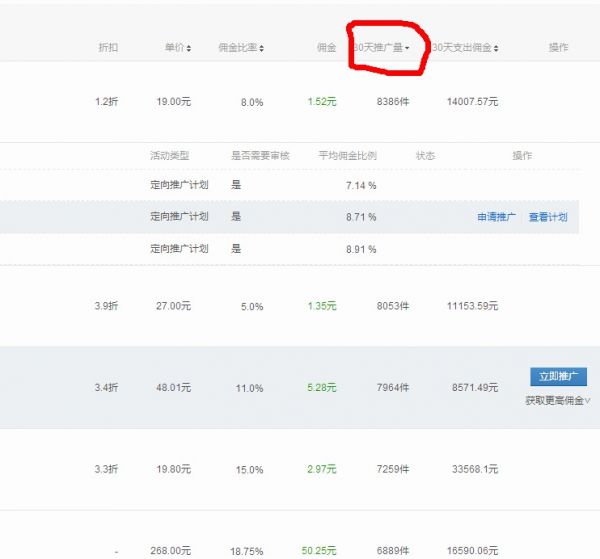The width and height of the screenshot is (600, 559).
Task: Click the 操作 header in the top row
Action: tap(558, 48)
